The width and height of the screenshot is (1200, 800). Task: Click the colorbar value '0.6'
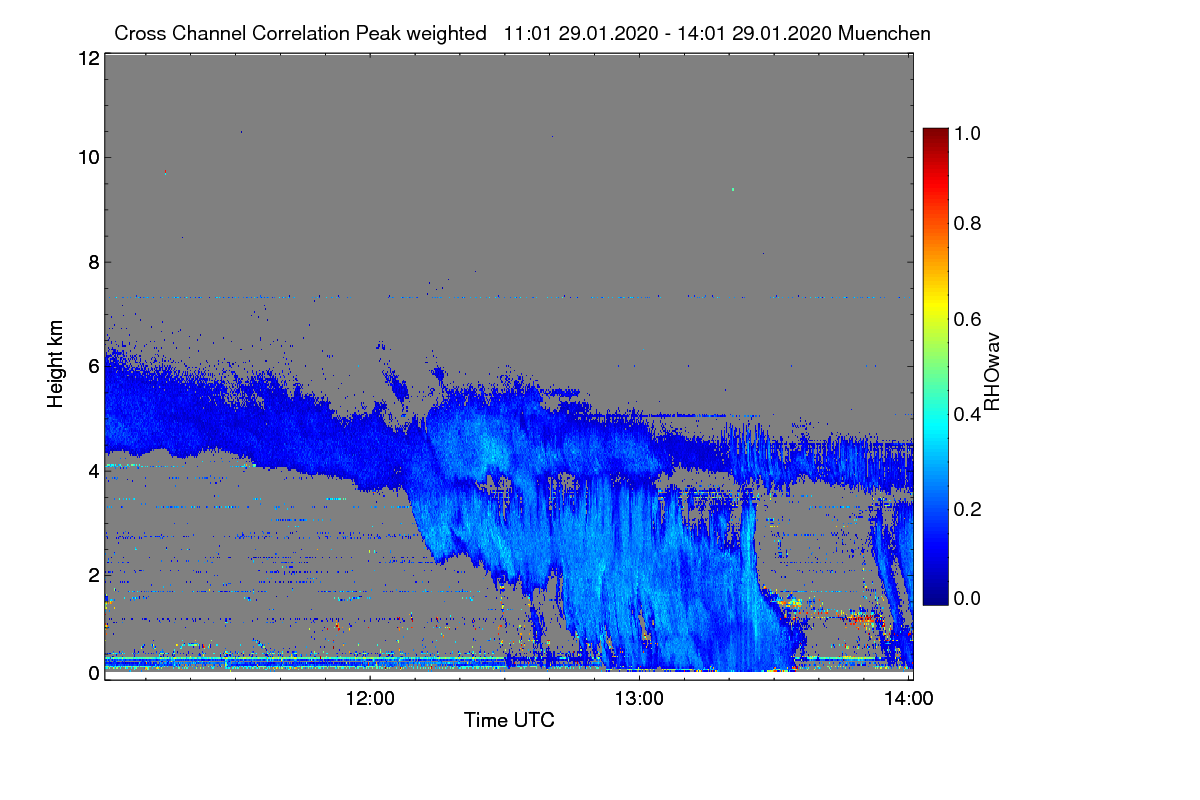coord(966,319)
